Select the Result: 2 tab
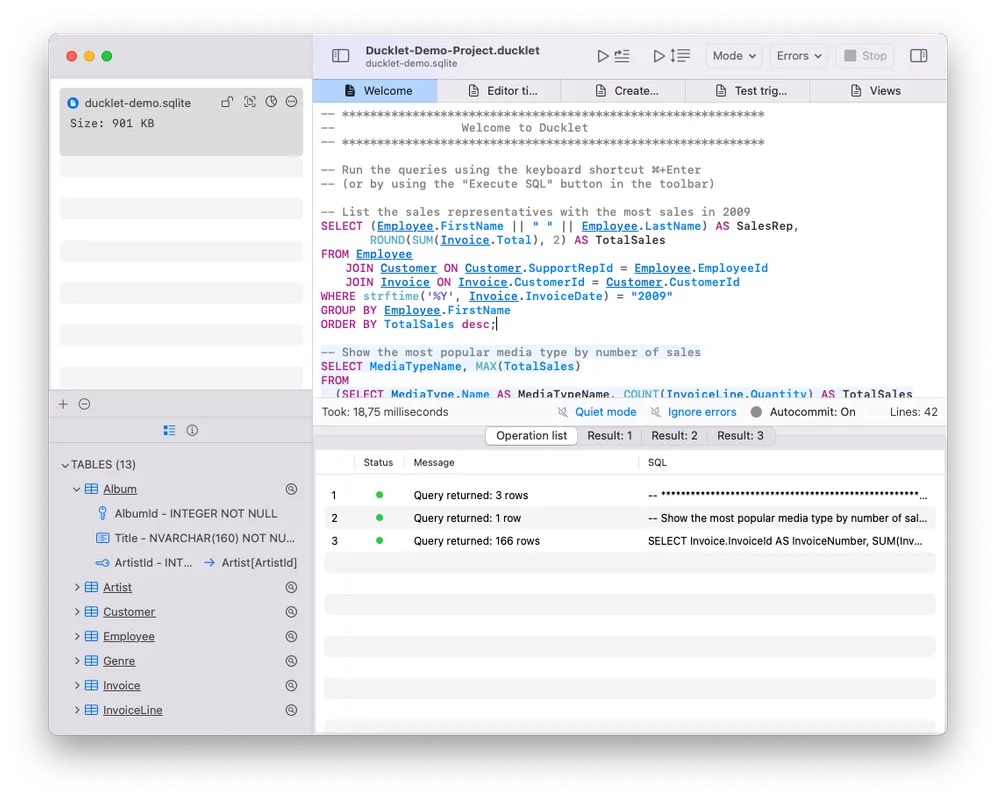This screenshot has width=996, height=800. (x=674, y=436)
